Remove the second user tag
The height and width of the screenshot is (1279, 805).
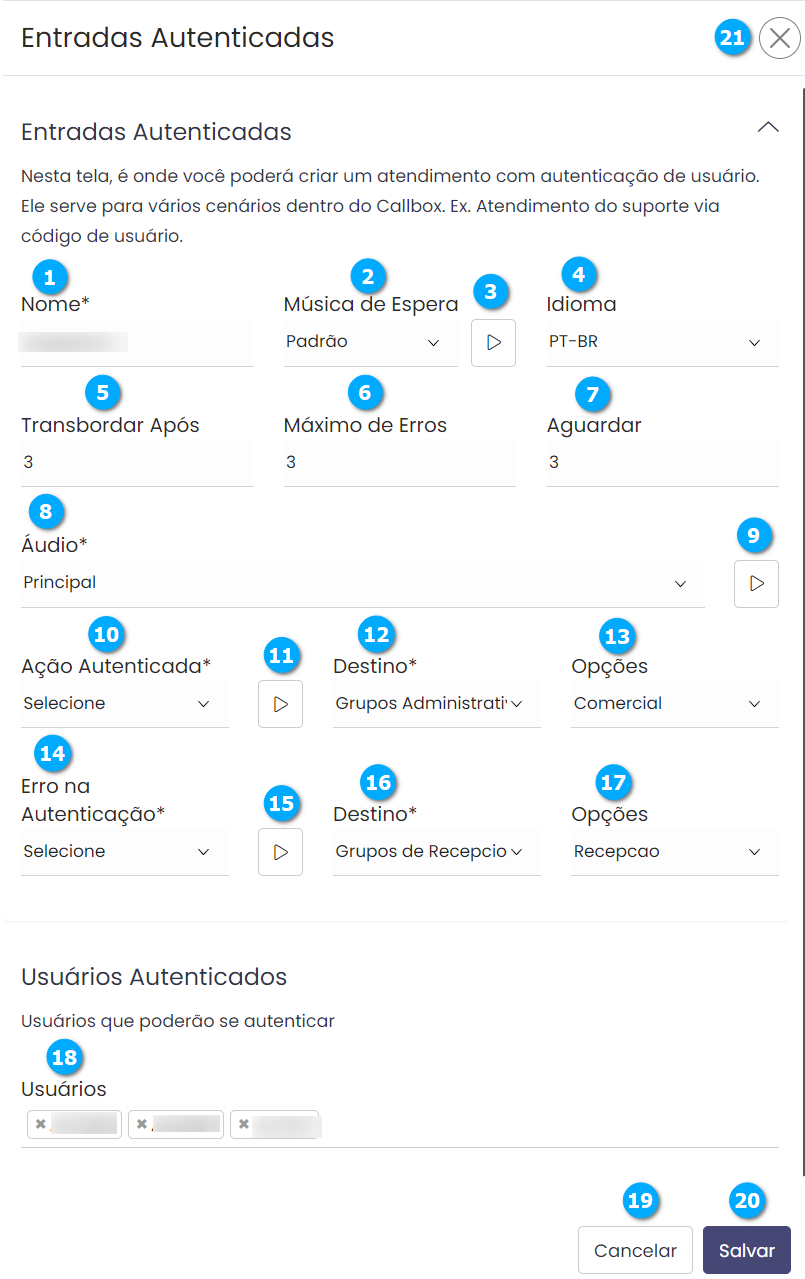(x=142, y=1124)
